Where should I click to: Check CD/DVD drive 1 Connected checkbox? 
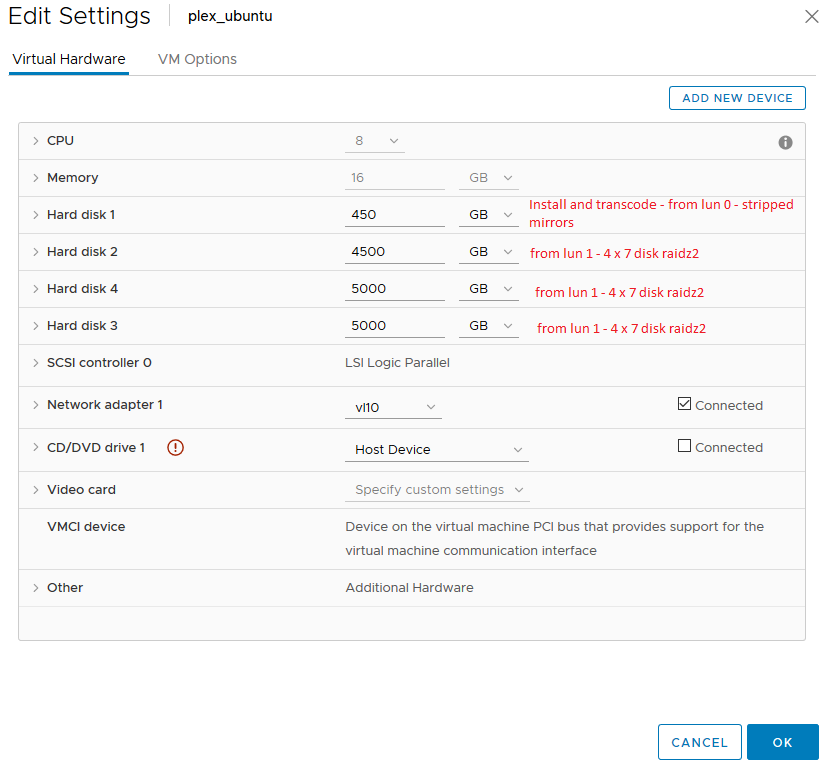click(x=684, y=446)
